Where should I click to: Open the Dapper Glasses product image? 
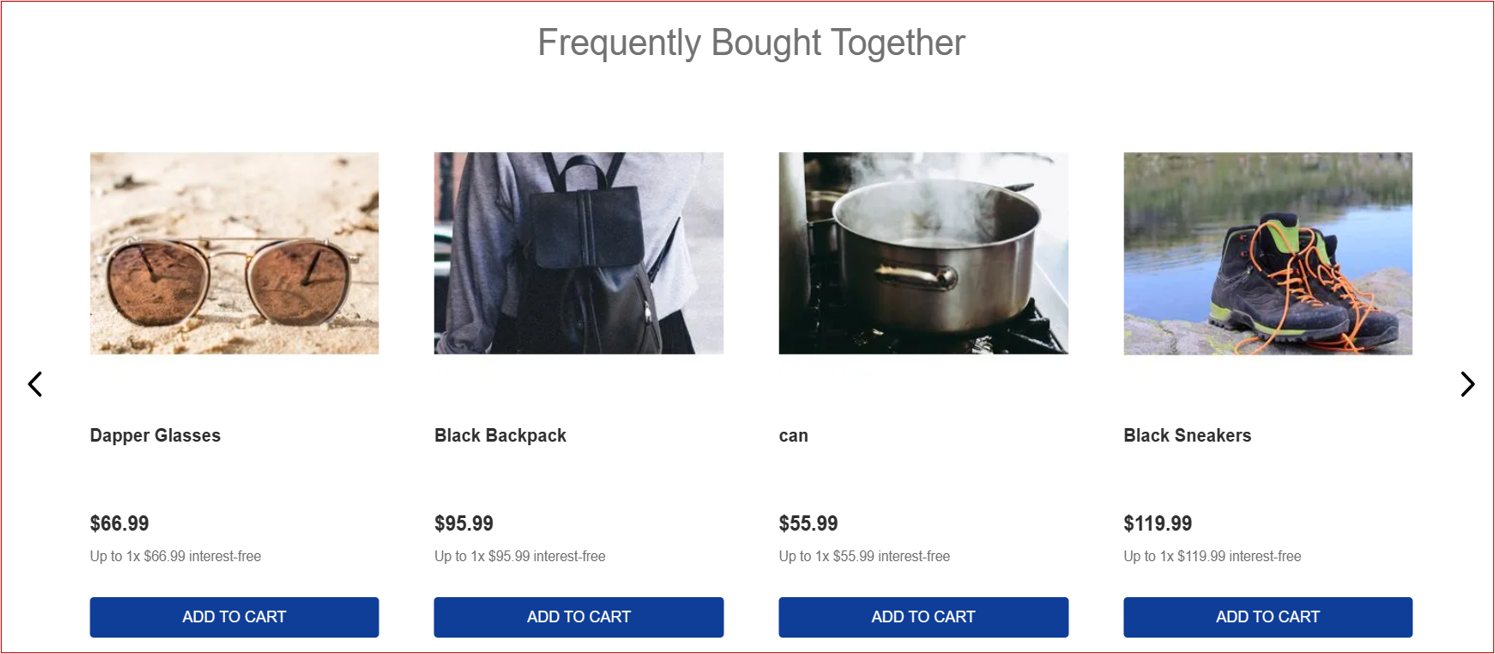(234, 253)
